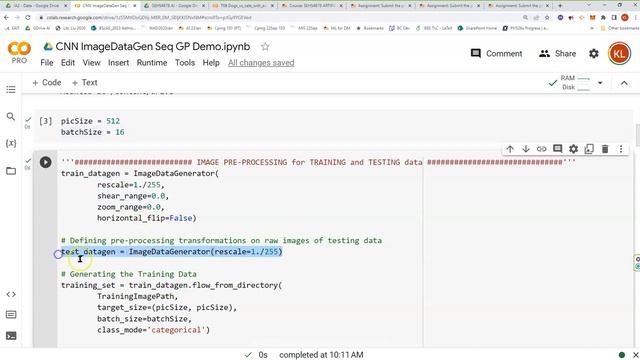Open the command palette icon
Image resolution: width=640 pixels, height=360 pixels.
11,315
